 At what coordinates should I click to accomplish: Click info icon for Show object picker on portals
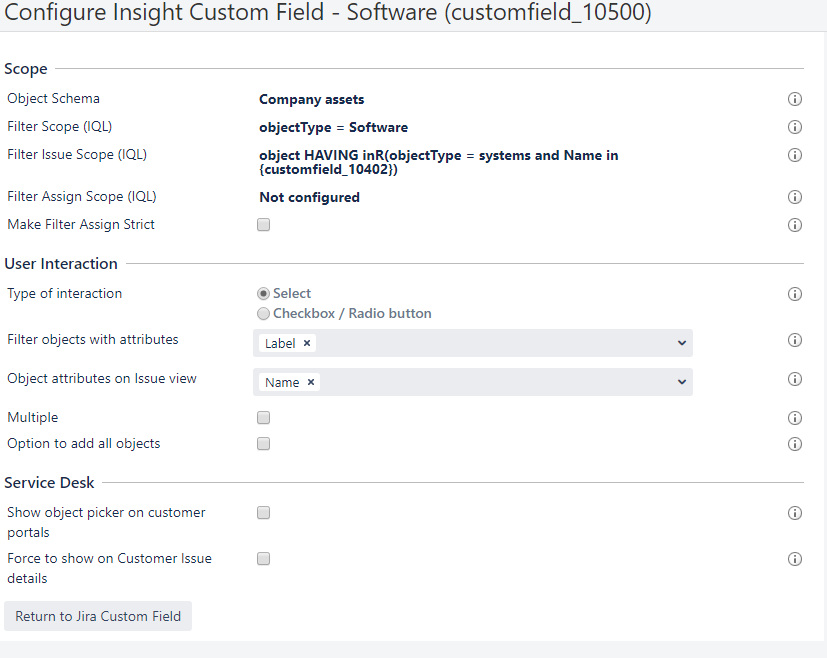point(794,513)
